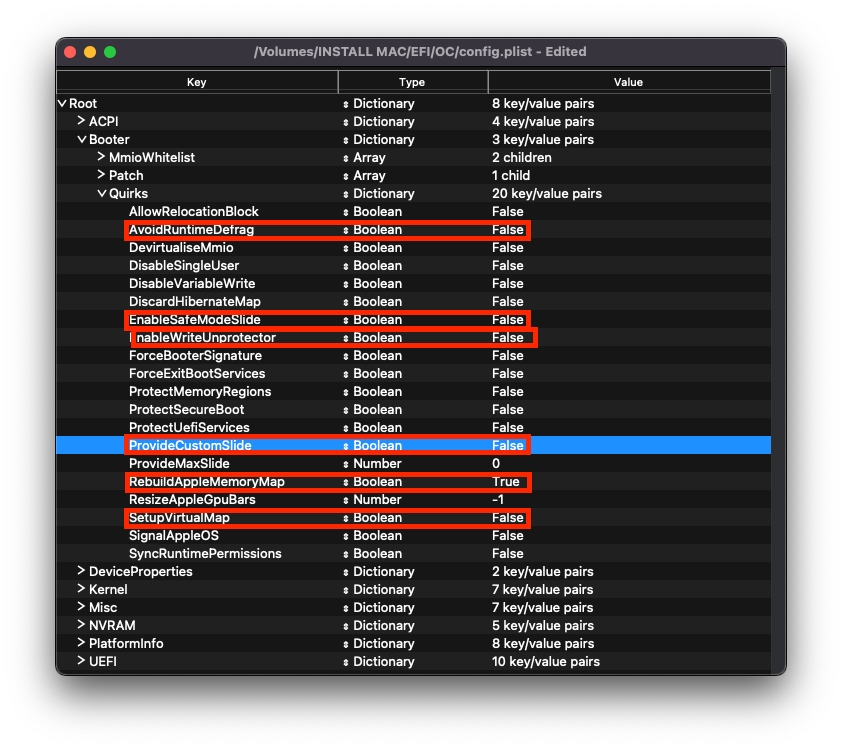The width and height of the screenshot is (842, 749).
Task: Change type of RebuildAppleMemoryMap row
Action: click(347, 482)
